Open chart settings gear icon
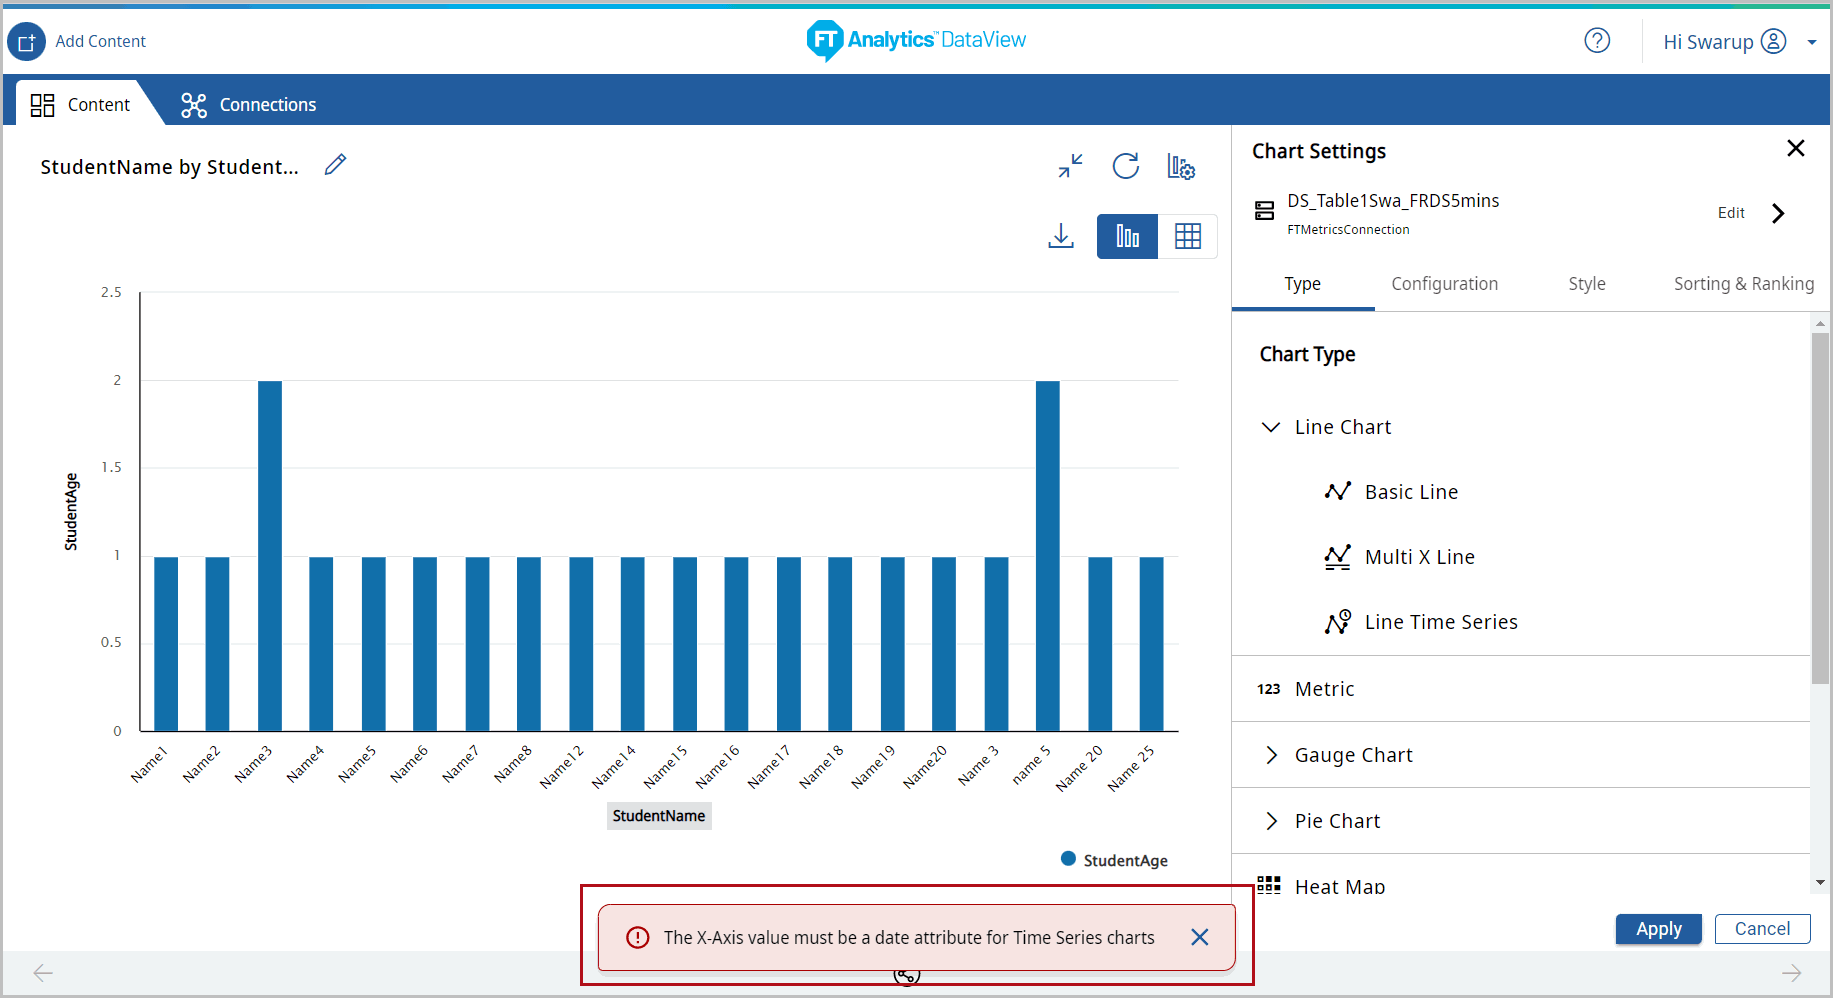This screenshot has height=998, width=1833. pyautogui.click(x=1181, y=167)
